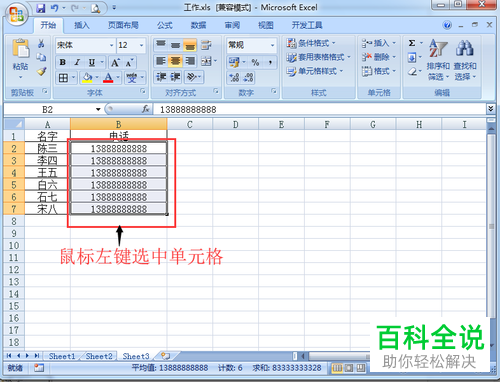Decrease decimal places
This screenshot has width=500, height=382.
pos(249,77)
